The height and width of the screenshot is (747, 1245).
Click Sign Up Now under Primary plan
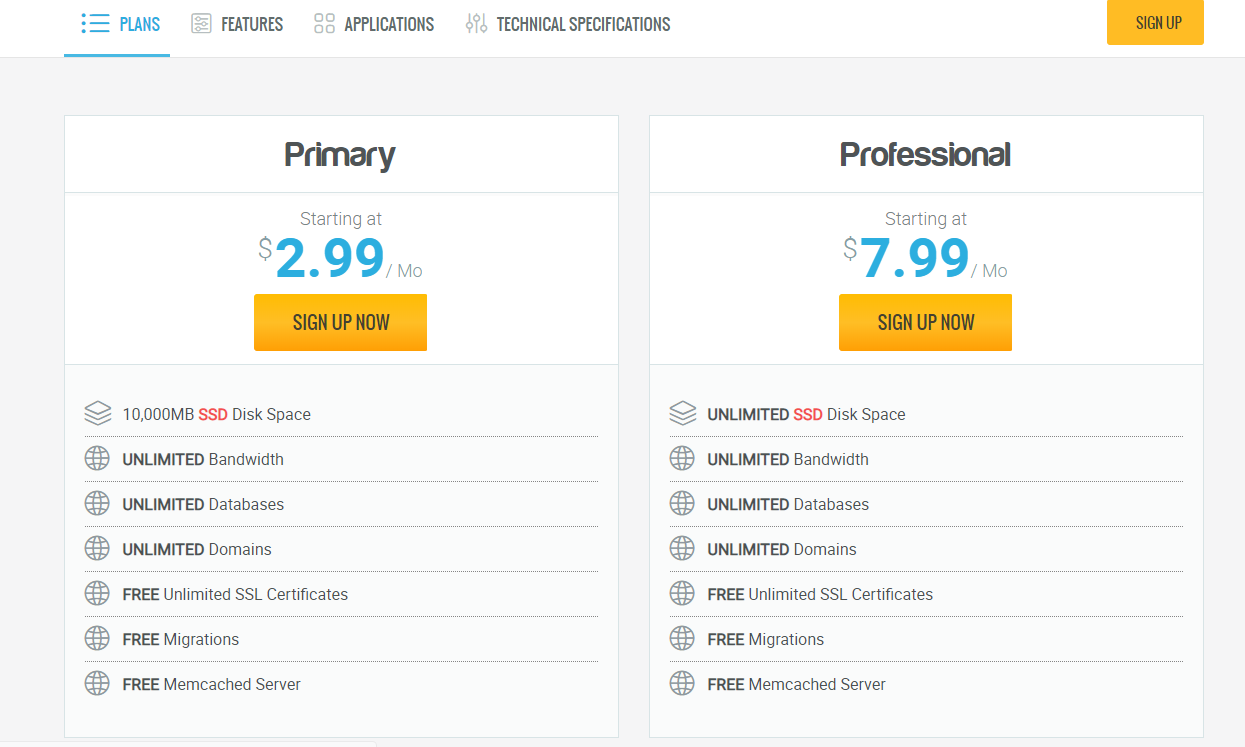(340, 322)
